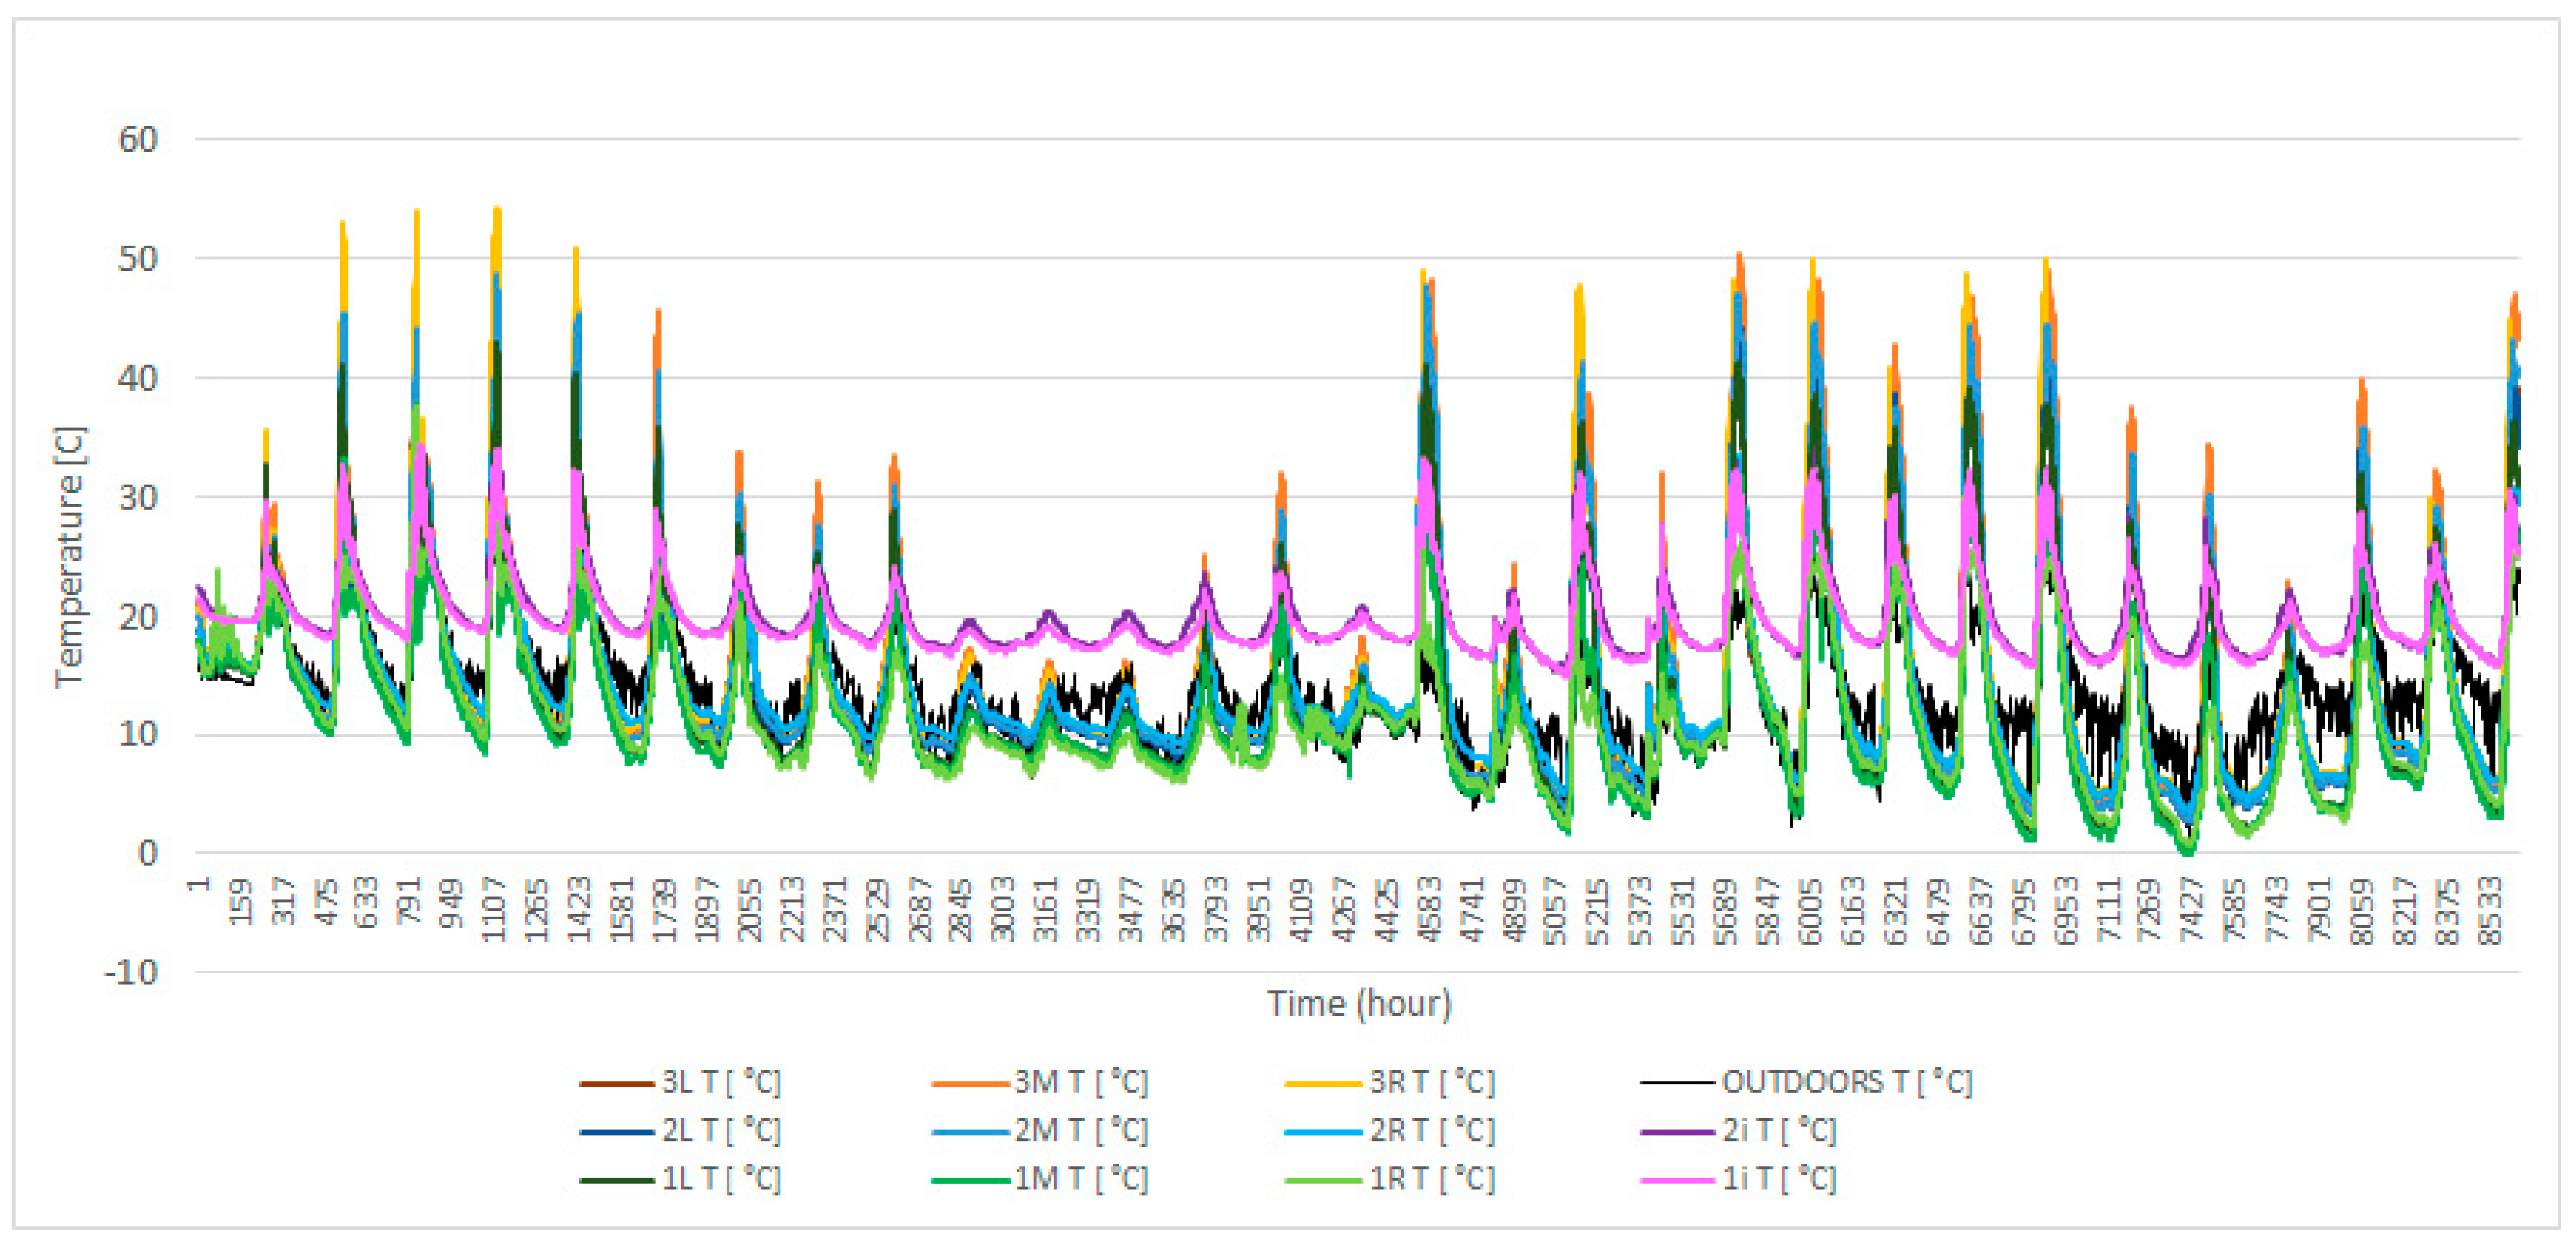Click the 1i T pink legend swatch
Image resolution: width=2576 pixels, height=1243 pixels.
pos(1677,1181)
